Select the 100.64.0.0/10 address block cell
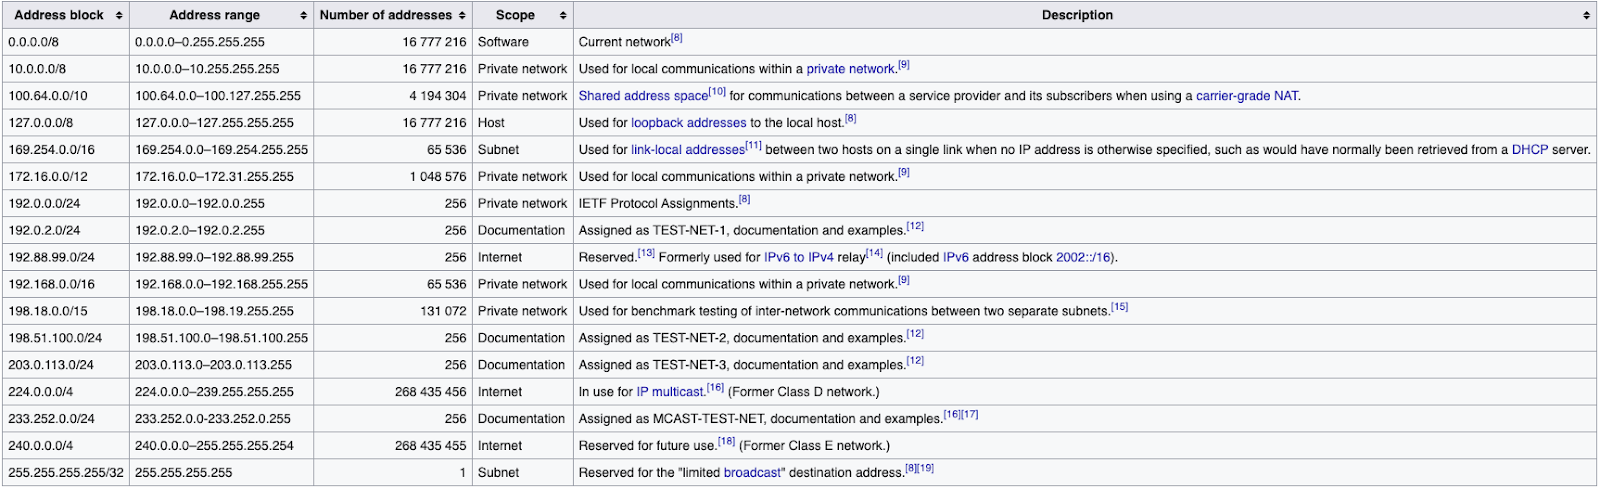 click(x=66, y=96)
